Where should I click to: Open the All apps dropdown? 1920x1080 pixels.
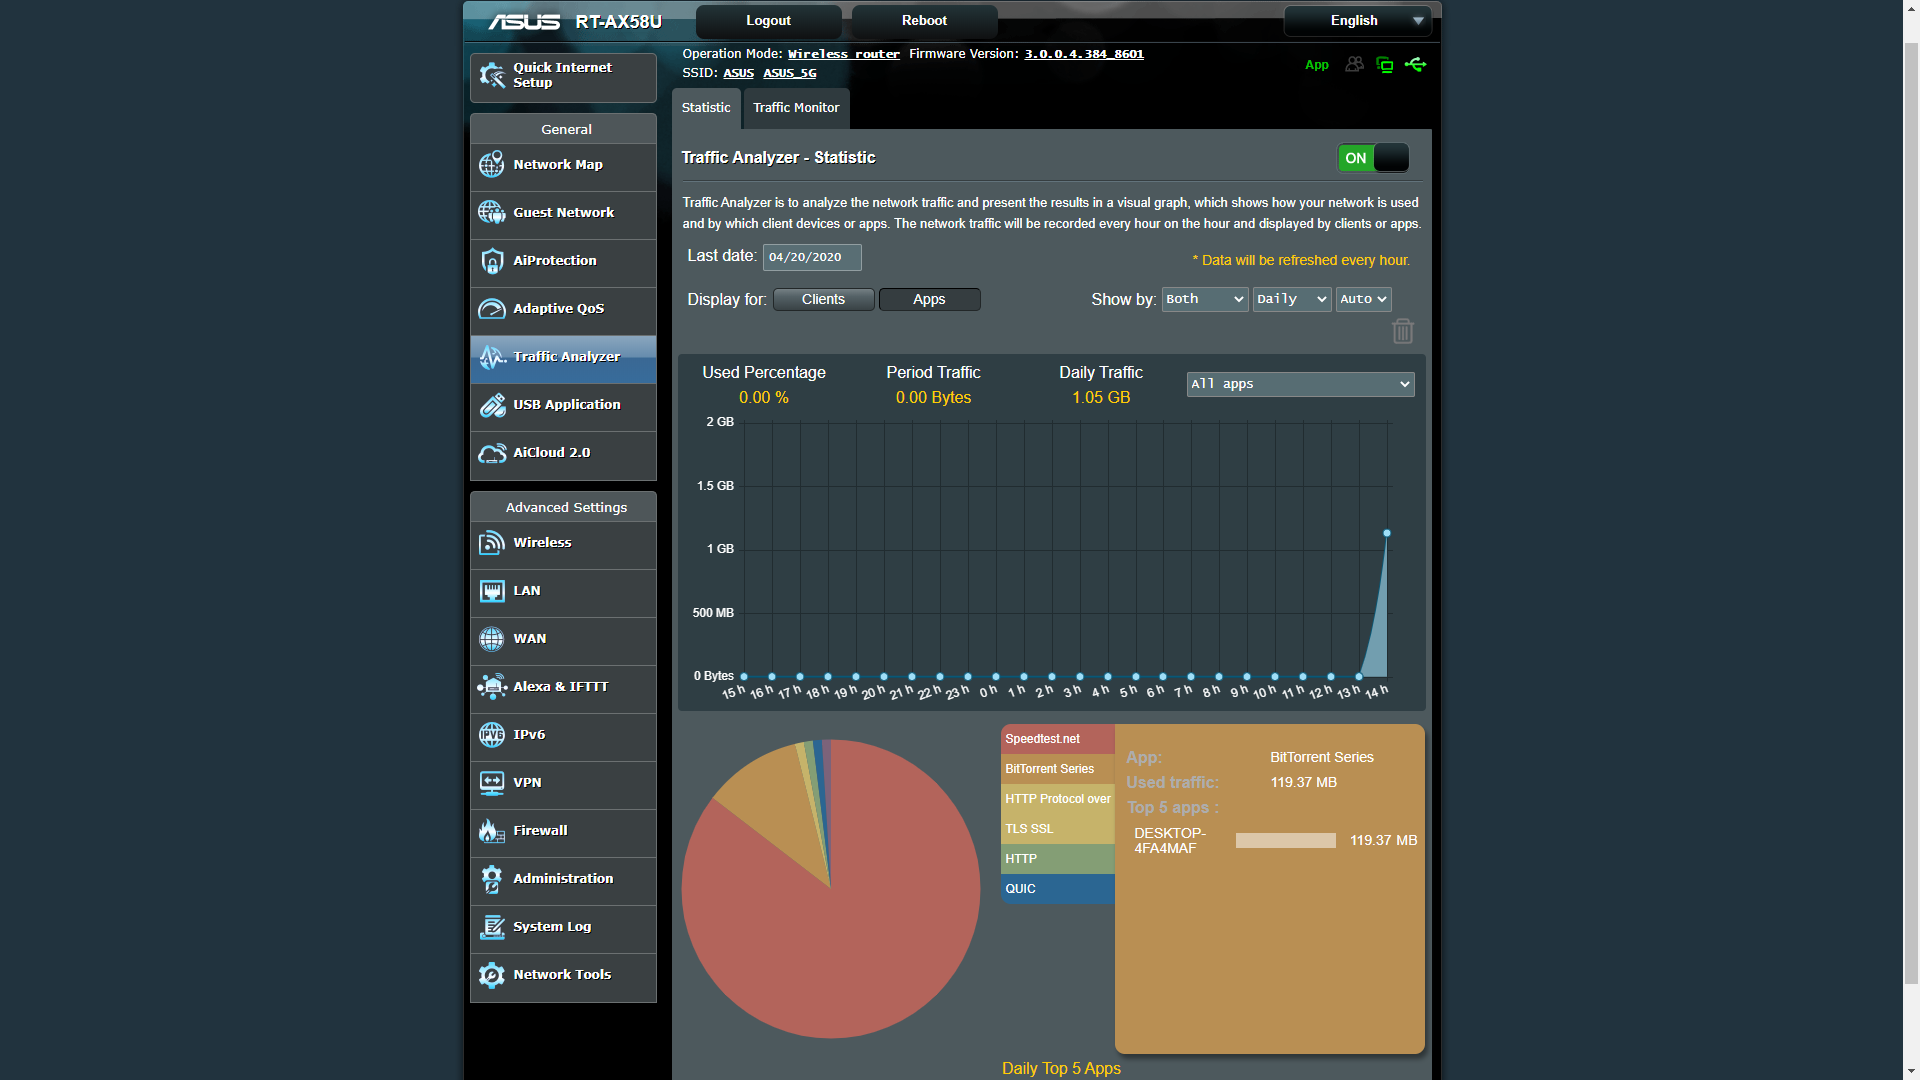pyautogui.click(x=1300, y=384)
